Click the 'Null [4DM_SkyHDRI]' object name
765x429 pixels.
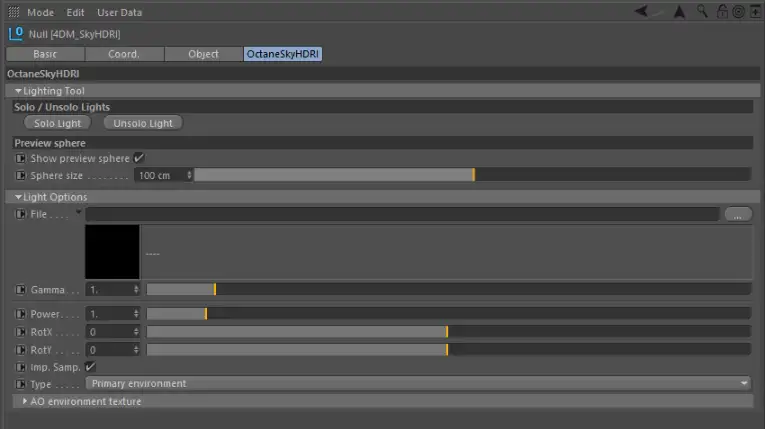75,34
